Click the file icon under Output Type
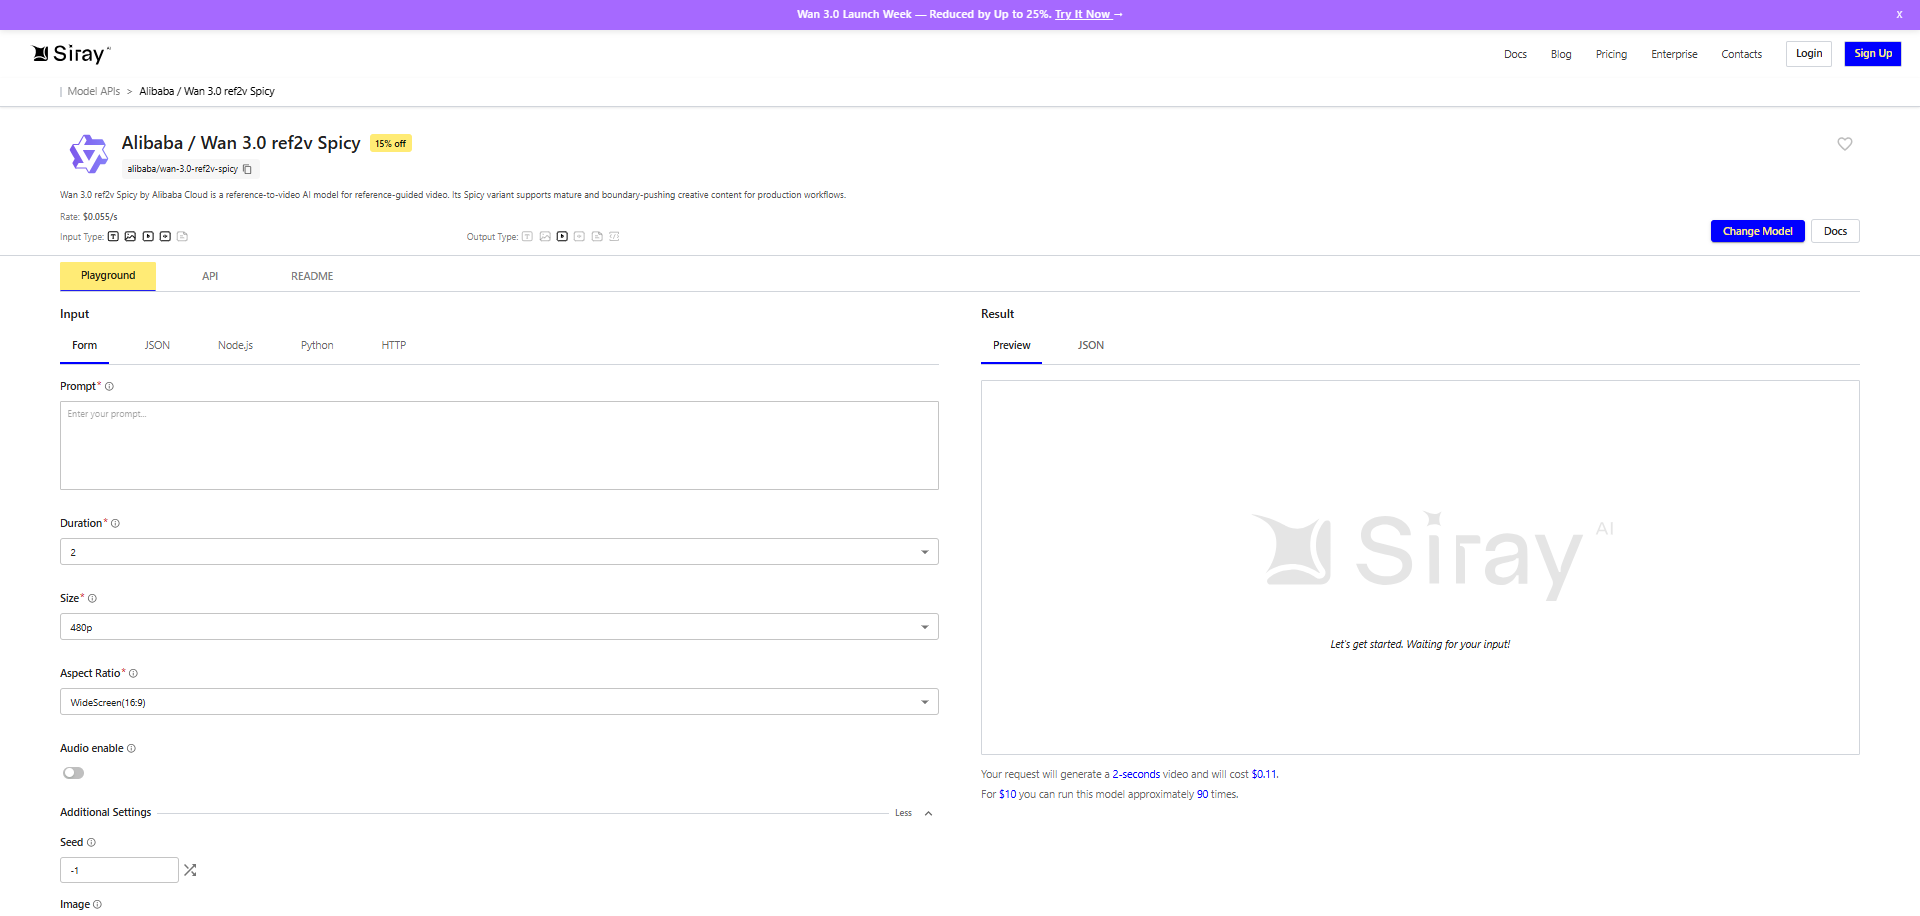This screenshot has height=916, width=1920. [x=597, y=237]
